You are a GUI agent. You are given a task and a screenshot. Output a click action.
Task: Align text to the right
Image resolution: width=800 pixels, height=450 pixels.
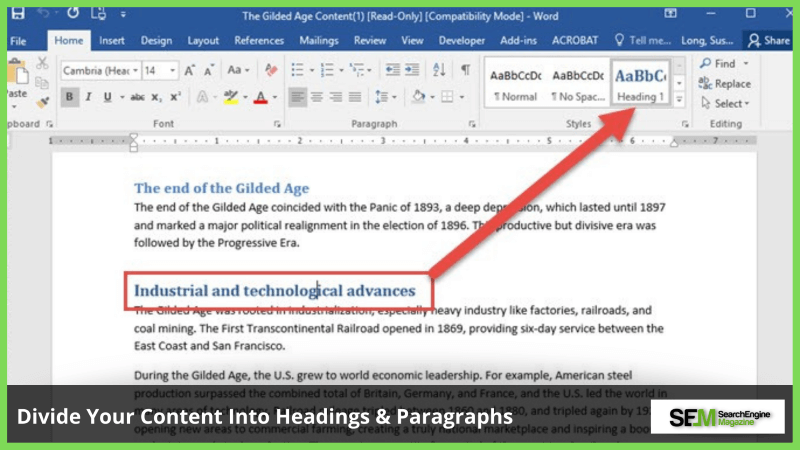336,97
